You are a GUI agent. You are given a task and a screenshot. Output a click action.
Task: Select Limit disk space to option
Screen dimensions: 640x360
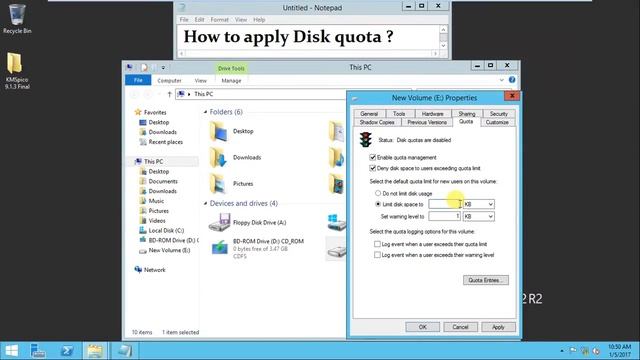click(378, 204)
